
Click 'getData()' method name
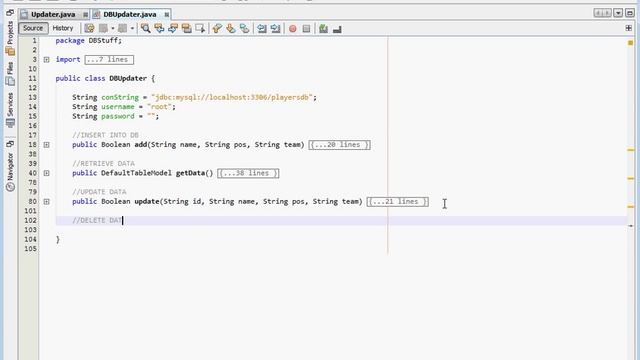[x=195, y=173]
